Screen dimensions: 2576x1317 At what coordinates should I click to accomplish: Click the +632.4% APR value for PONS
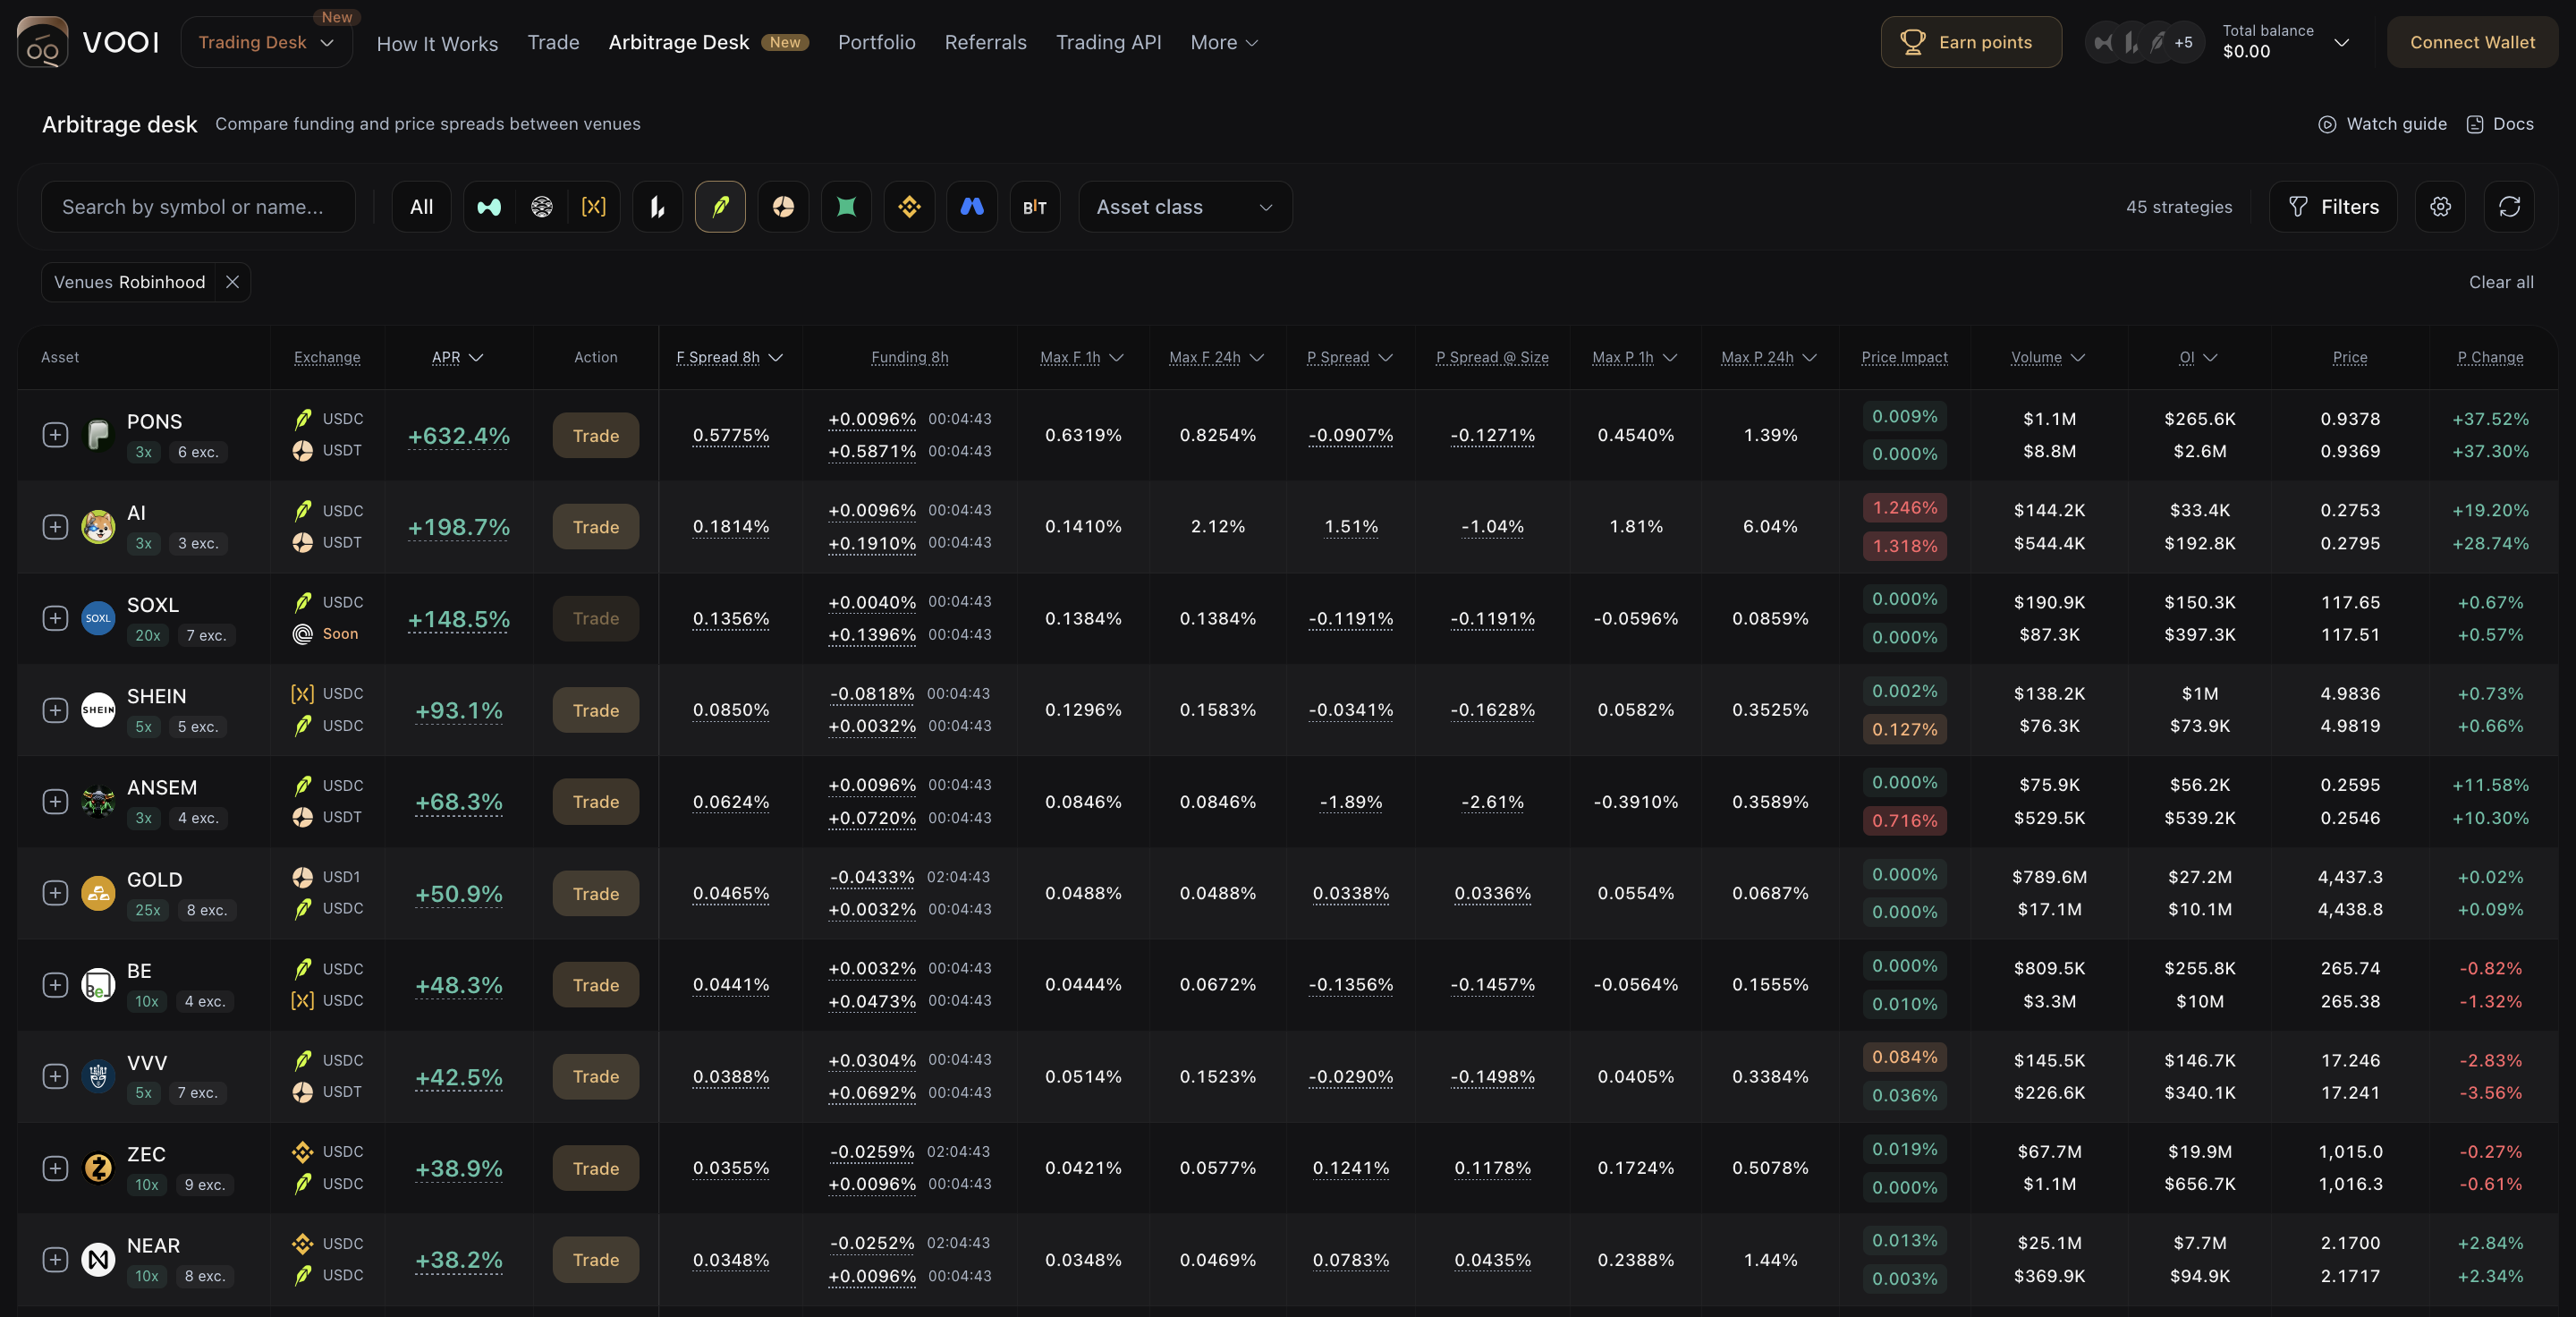coord(459,436)
